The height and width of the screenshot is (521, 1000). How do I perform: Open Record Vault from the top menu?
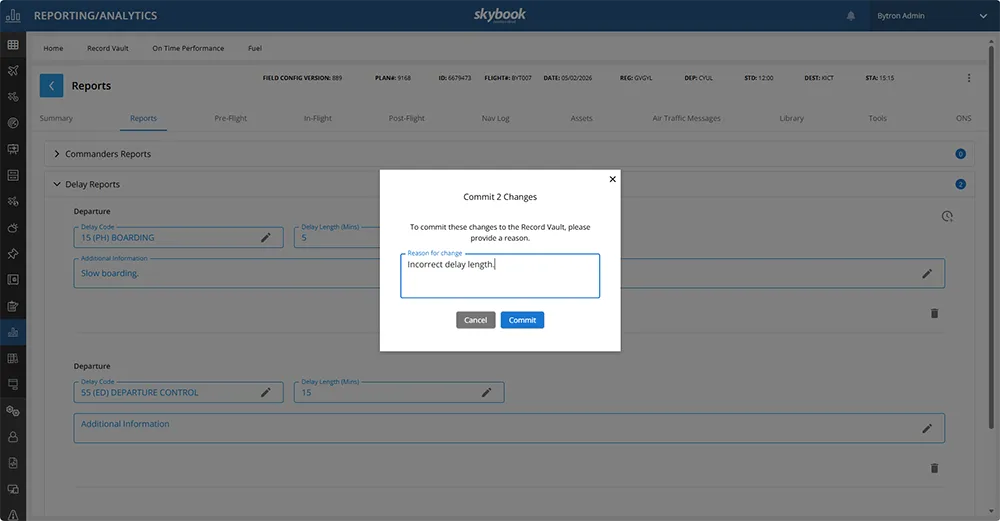click(x=107, y=48)
